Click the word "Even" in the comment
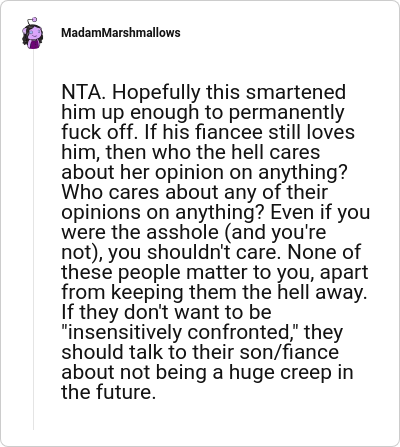The height and width of the screenshot is (447, 400). pyautogui.click(x=292, y=212)
